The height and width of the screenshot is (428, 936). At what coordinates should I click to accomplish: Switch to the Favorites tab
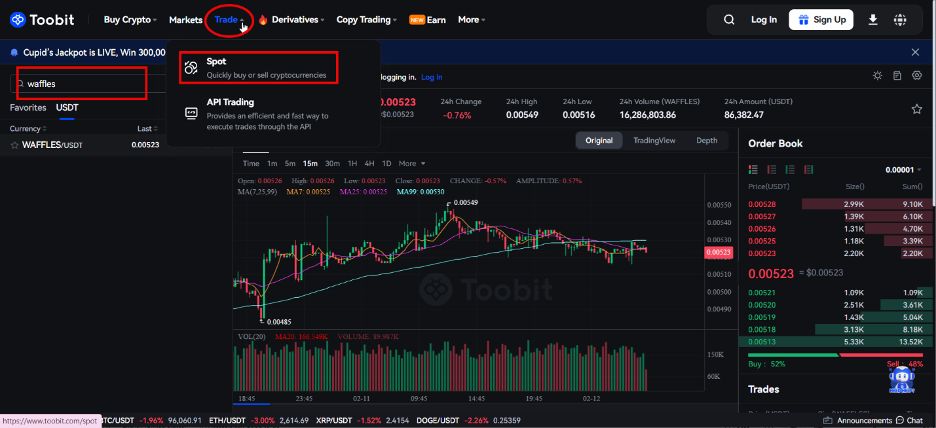tap(28, 108)
